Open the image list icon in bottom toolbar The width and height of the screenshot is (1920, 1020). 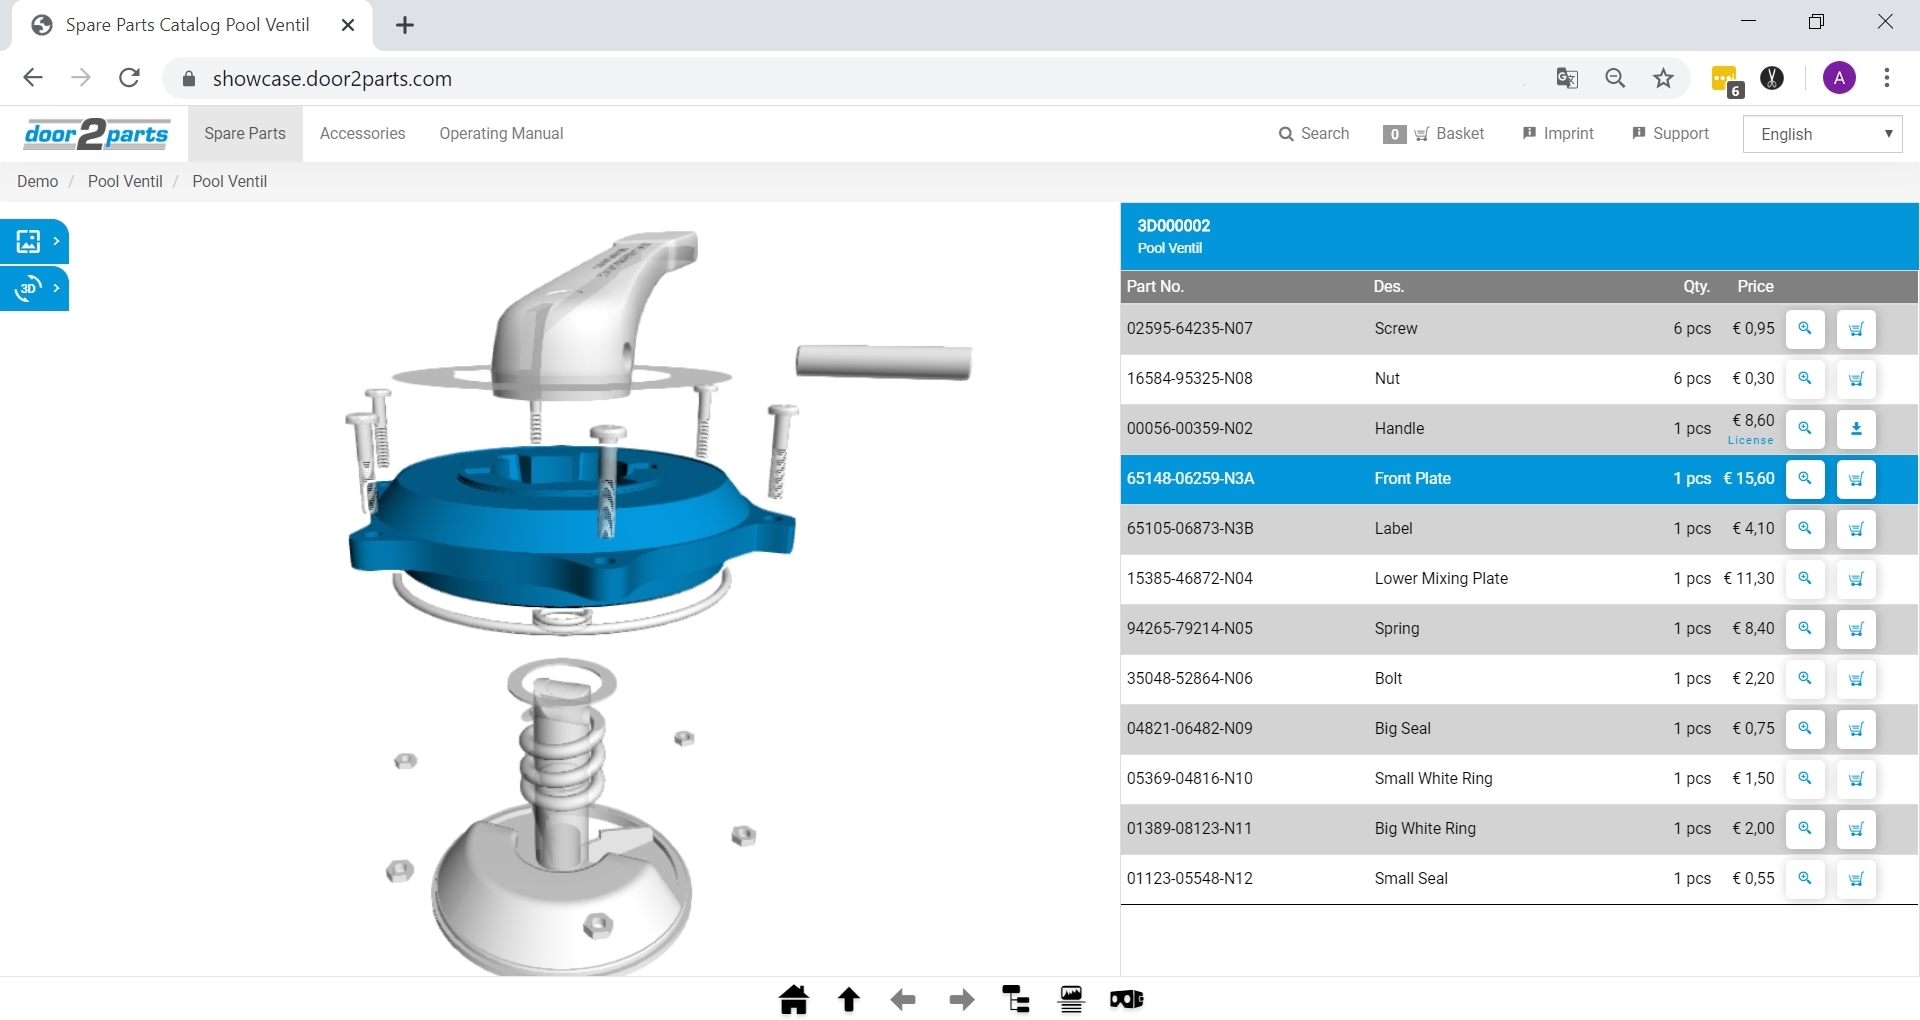pos(1071,999)
